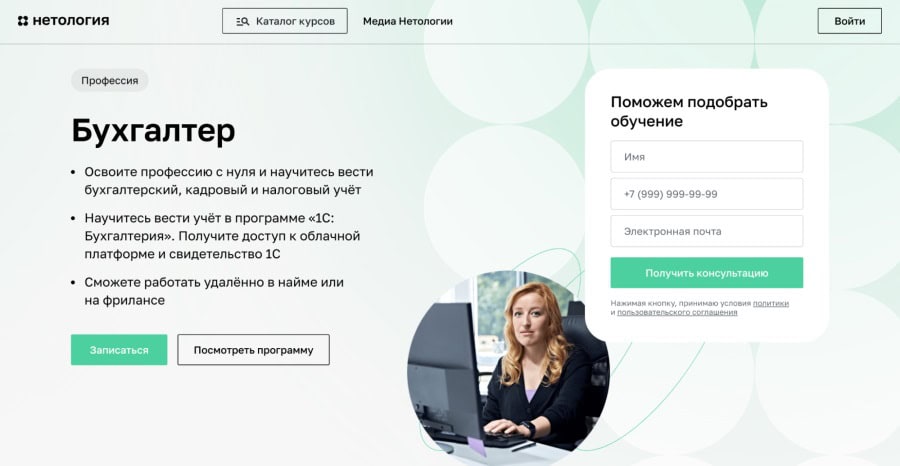Focus the phone number field +7 (999)
Viewport: 900px width, 466px height.
707,194
